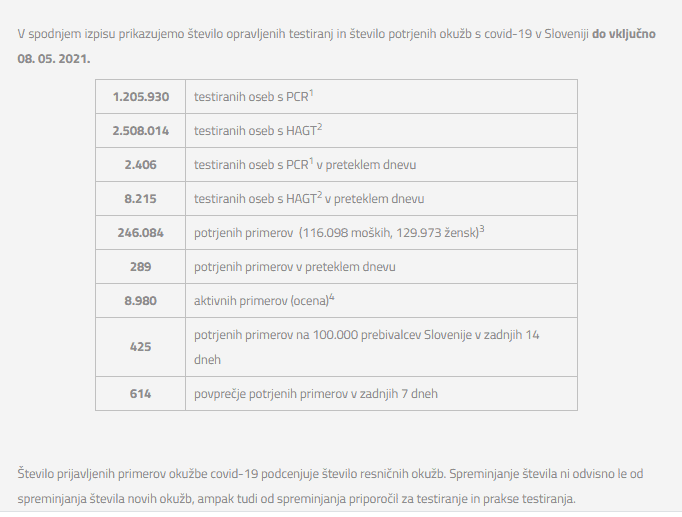682x517 pixels.
Task: Select the "testiranih oseb s PCR" total label
Action: tap(253, 97)
